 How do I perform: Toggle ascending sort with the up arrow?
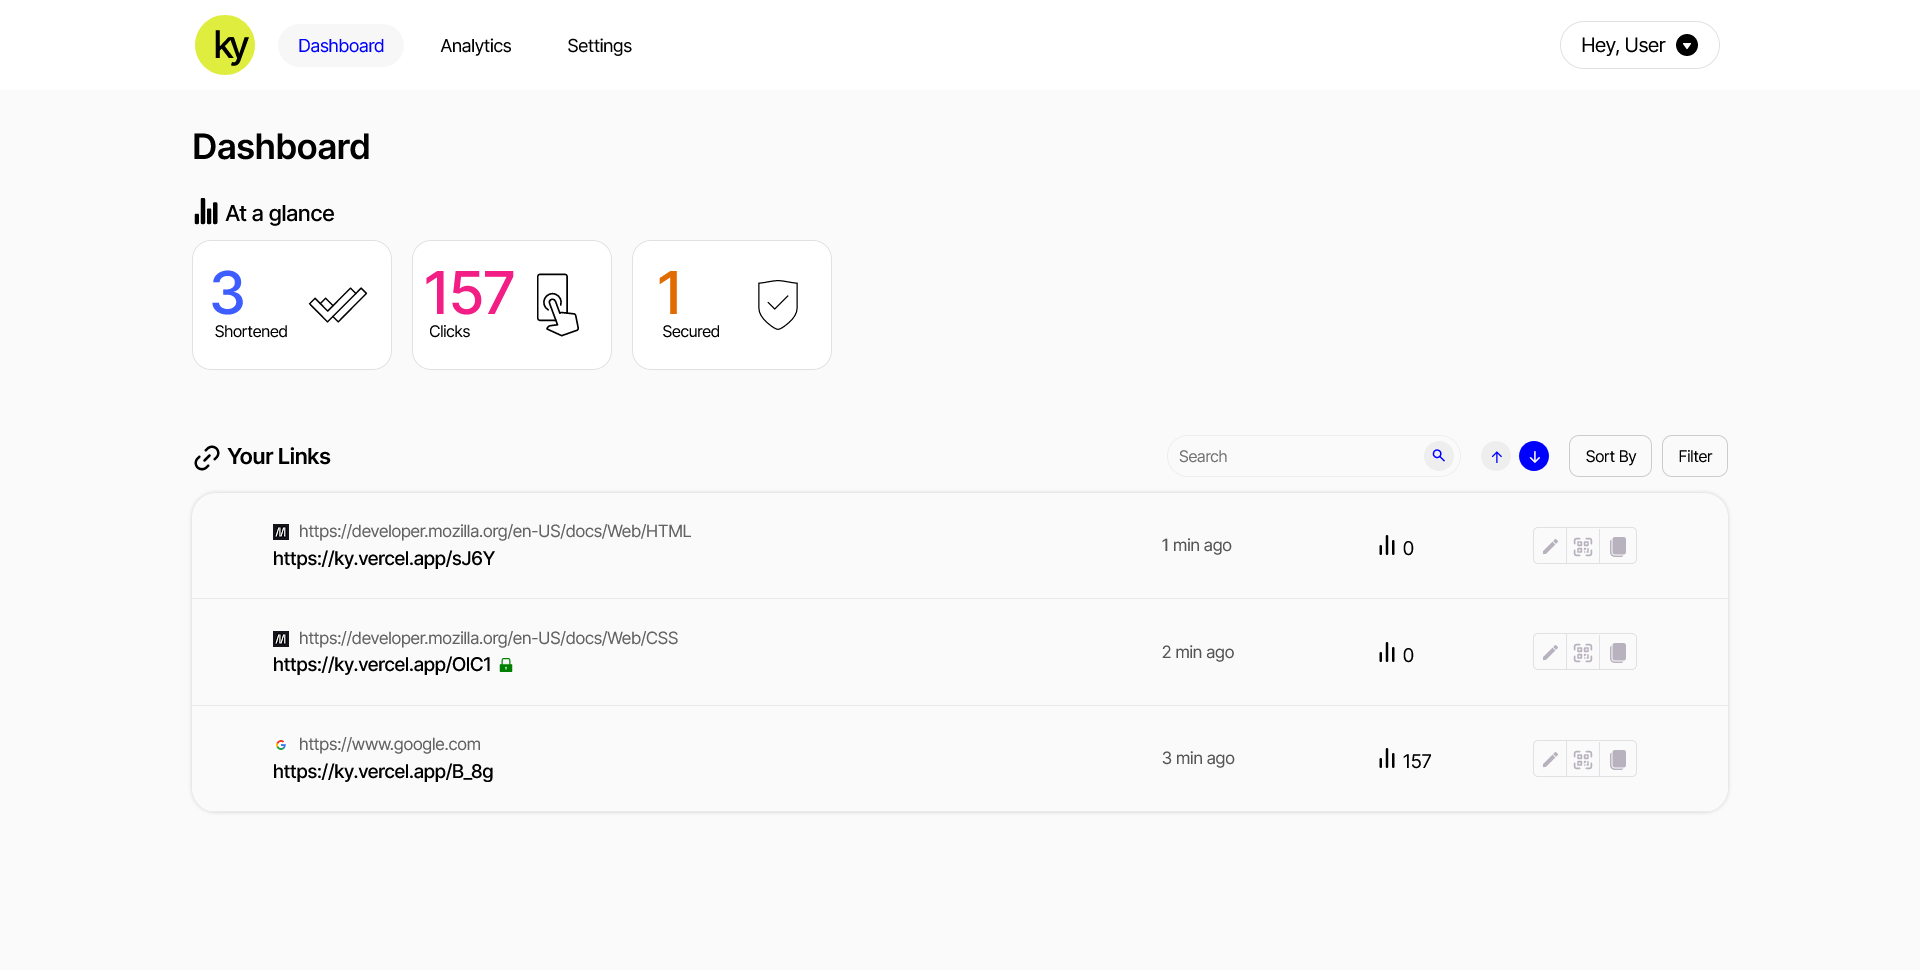coord(1496,455)
